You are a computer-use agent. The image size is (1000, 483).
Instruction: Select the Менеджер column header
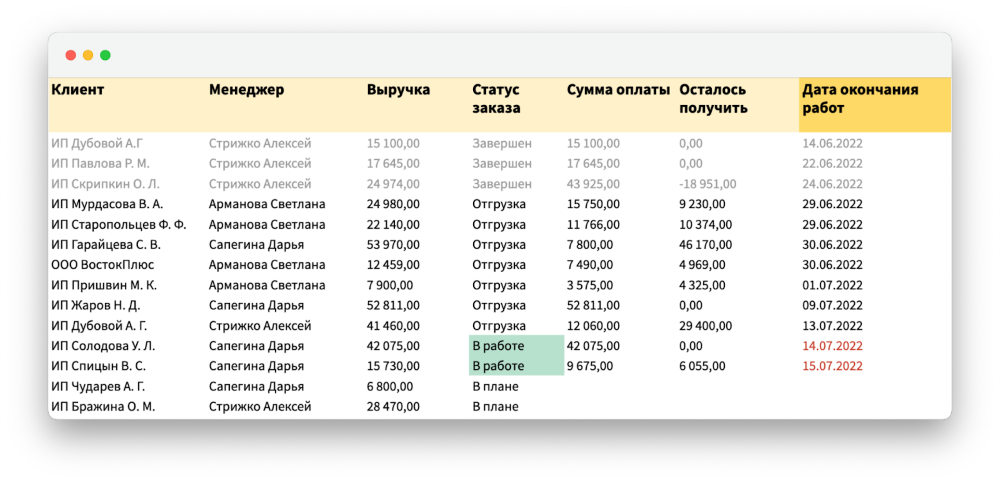246,90
